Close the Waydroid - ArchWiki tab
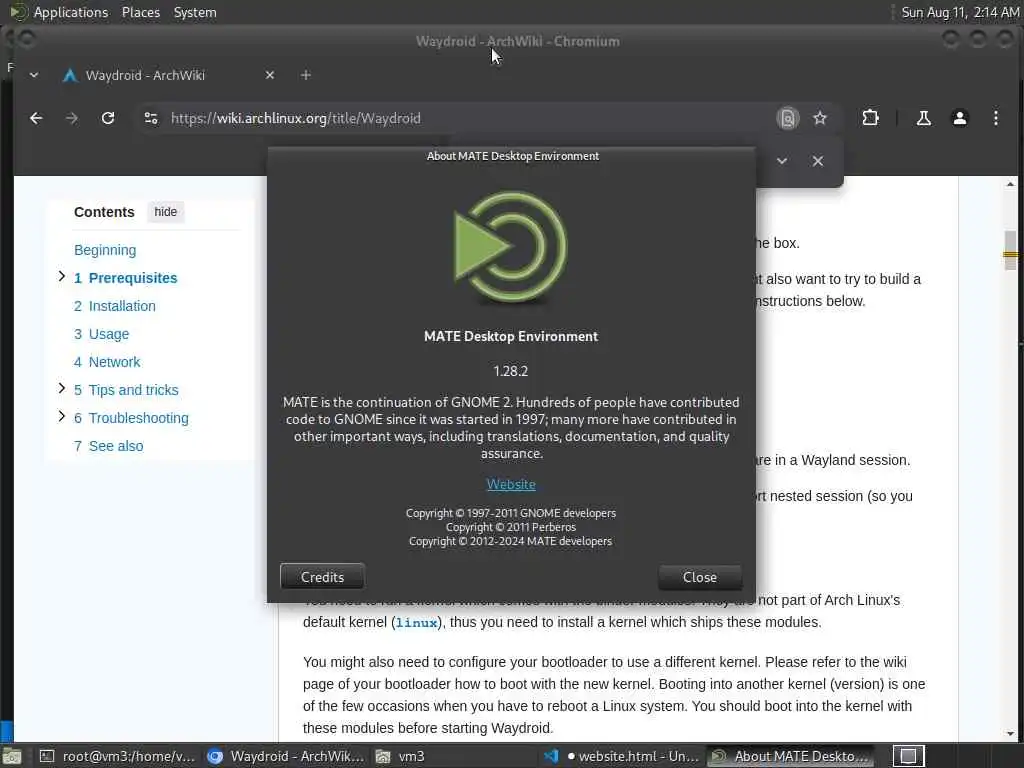Image resolution: width=1024 pixels, height=768 pixels. (x=270, y=75)
